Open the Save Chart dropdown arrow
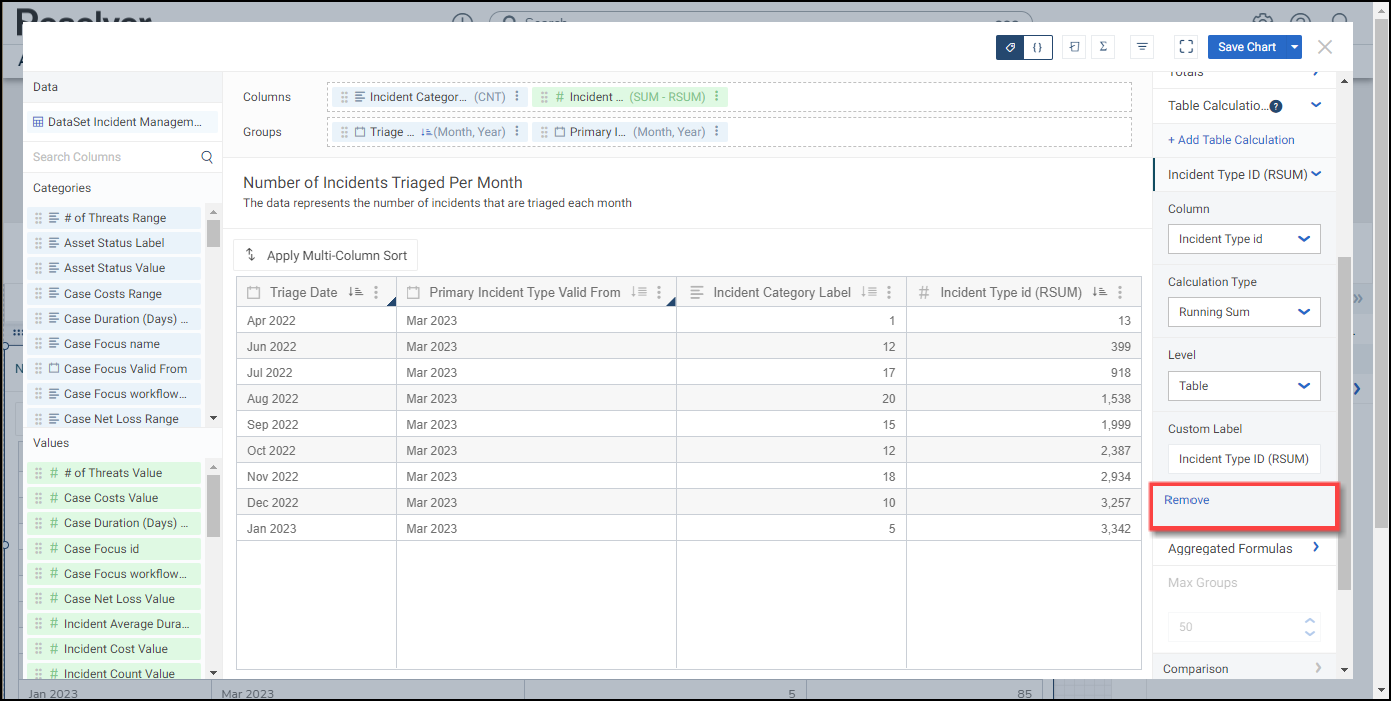The width and height of the screenshot is (1391, 701). (1295, 47)
